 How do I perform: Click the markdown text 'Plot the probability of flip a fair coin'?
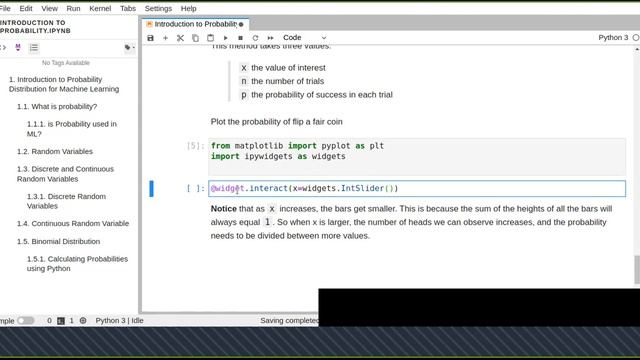[x=276, y=122]
